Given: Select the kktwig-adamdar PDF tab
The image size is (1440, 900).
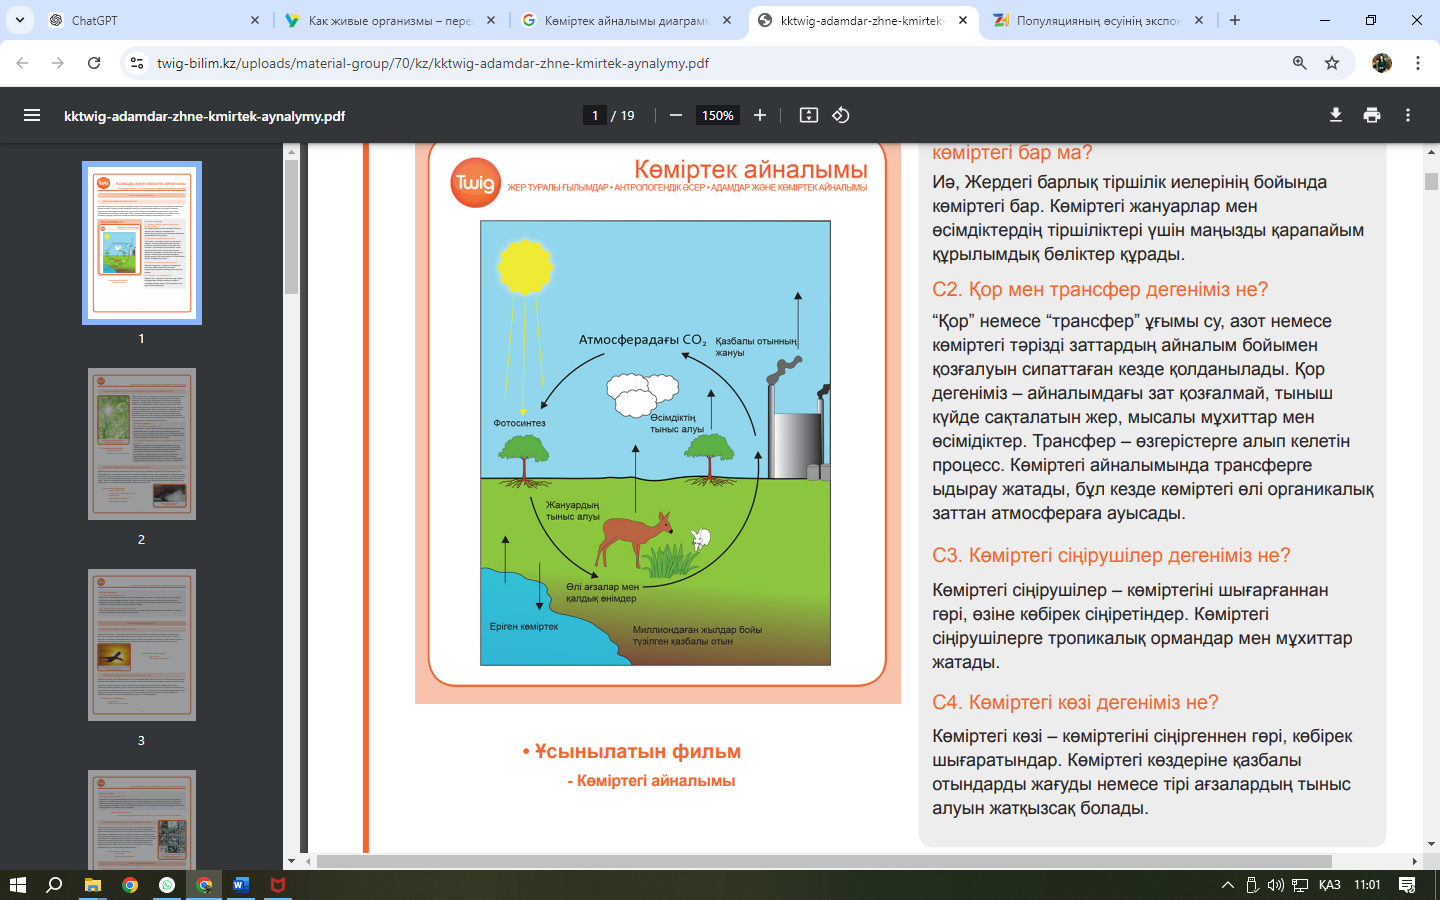Looking at the screenshot, I should point(860,20).
